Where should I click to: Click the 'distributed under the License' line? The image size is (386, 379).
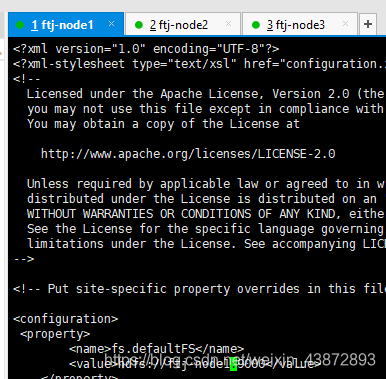206,199
